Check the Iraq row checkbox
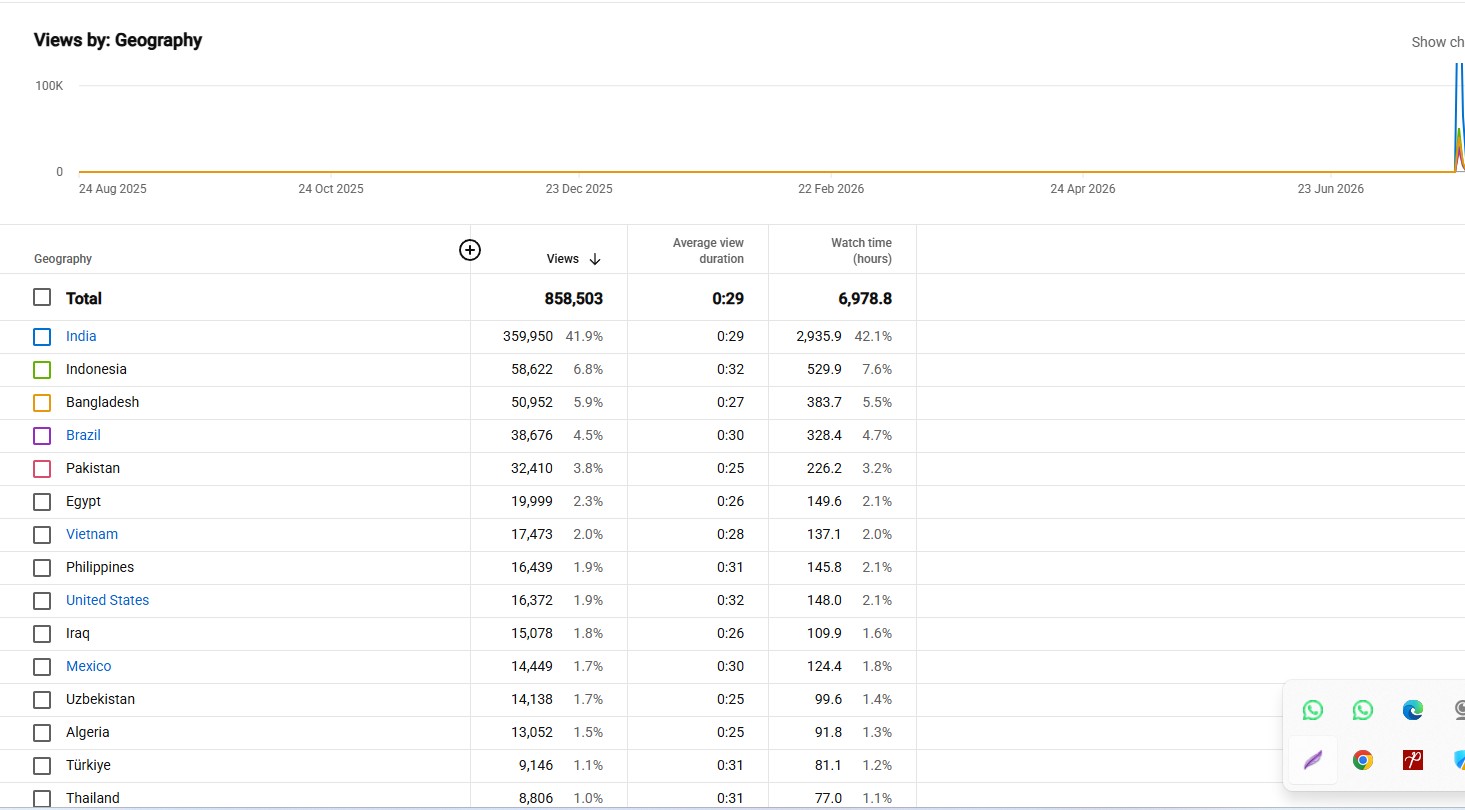 (42, 634)
